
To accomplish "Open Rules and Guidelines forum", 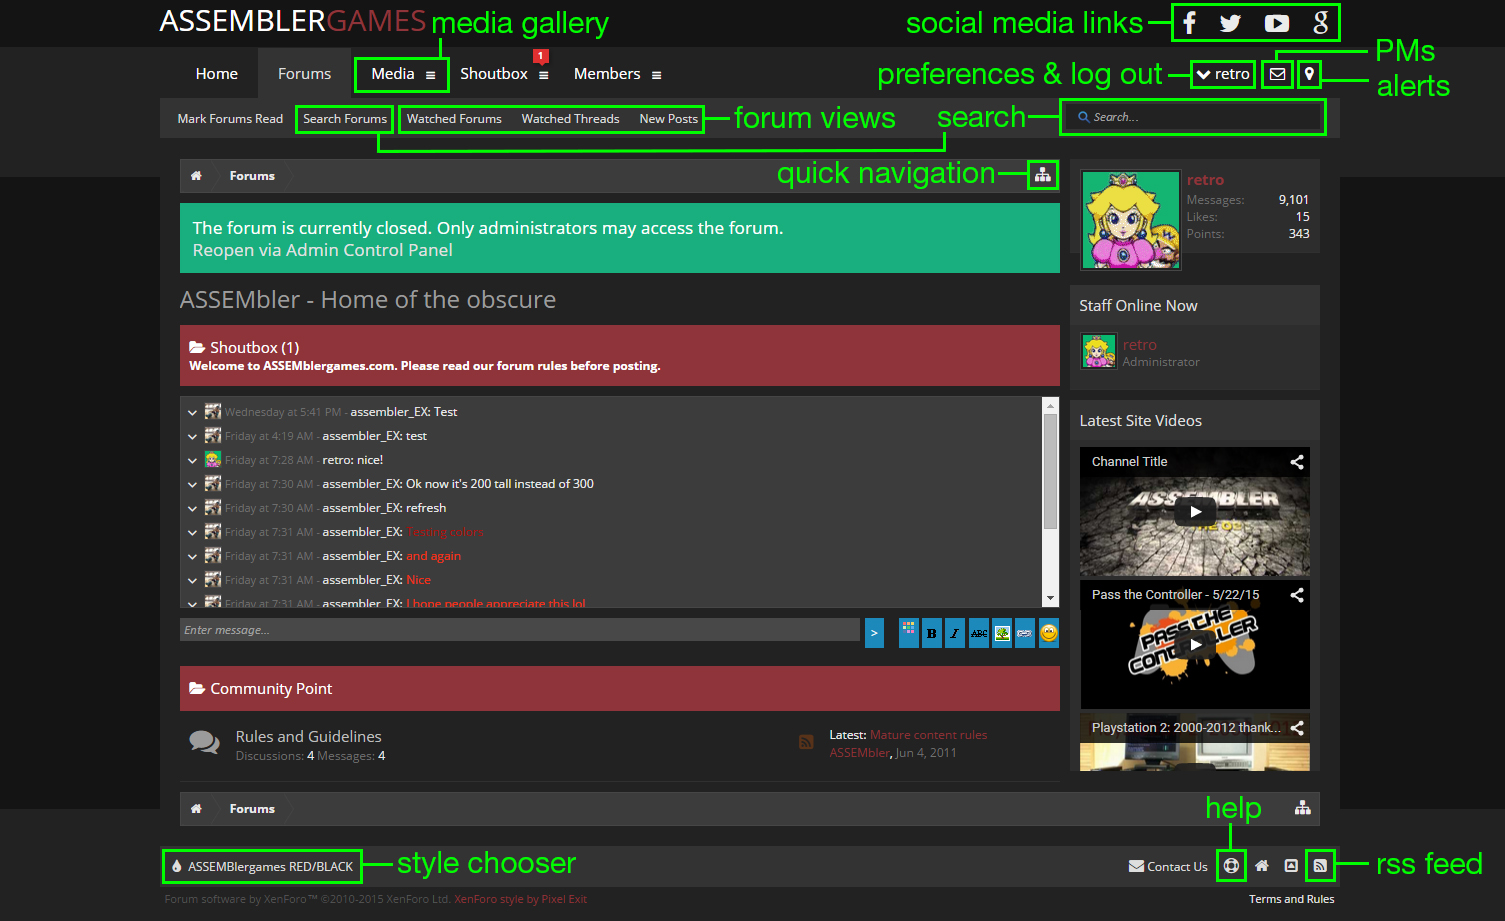I will pyautogui.click(x=308, y=736).
